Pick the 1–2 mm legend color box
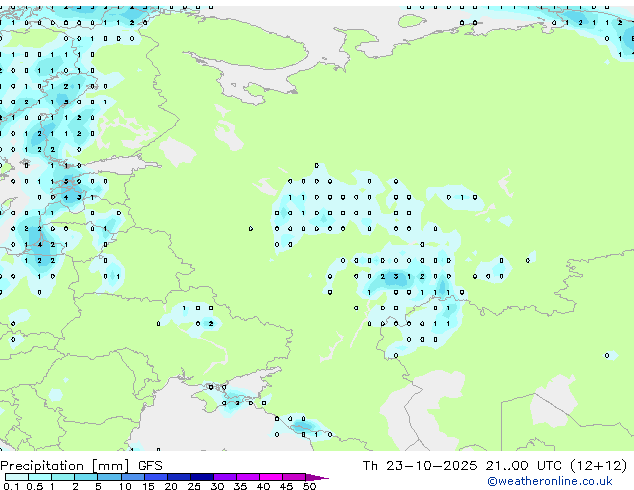Viewport: 634px width, 490px height. coord(63,477)
